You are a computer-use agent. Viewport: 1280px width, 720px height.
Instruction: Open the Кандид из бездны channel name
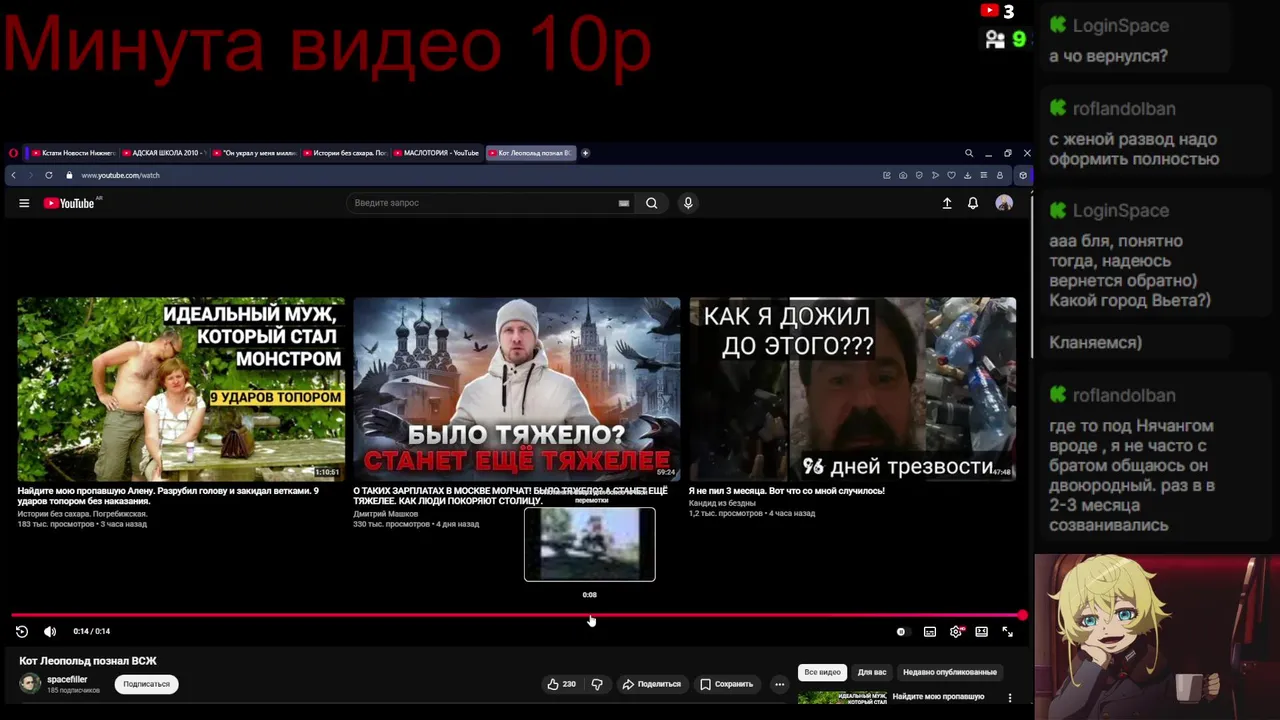[722, 503]
